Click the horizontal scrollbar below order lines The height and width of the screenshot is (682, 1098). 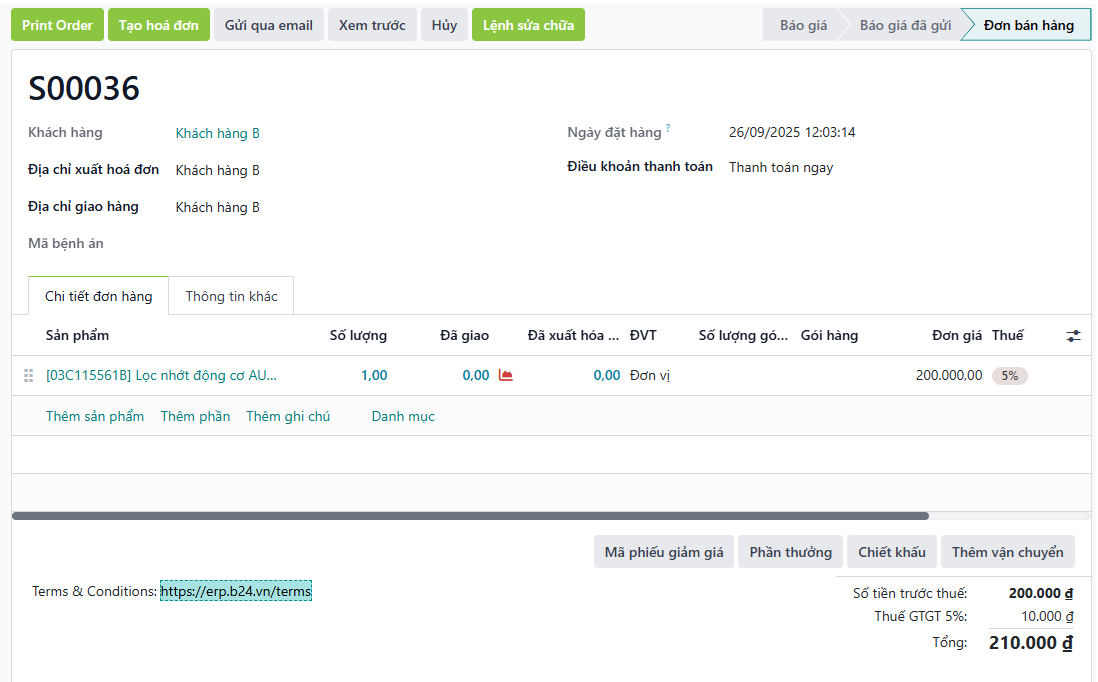coord(470,516)
